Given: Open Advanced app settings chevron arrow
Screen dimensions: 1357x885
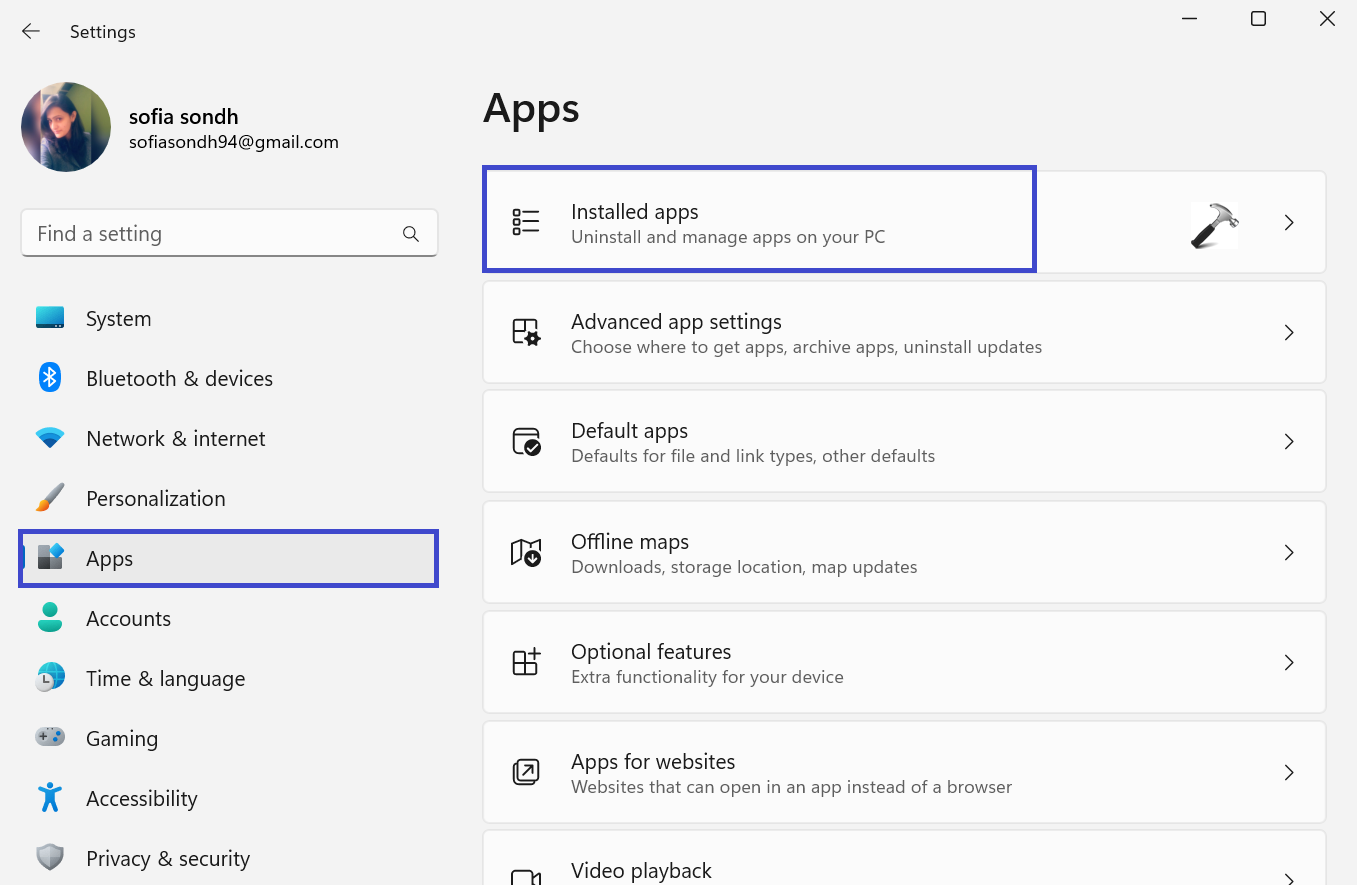Looking at the screenshot, I should (x=1289, y=332).
